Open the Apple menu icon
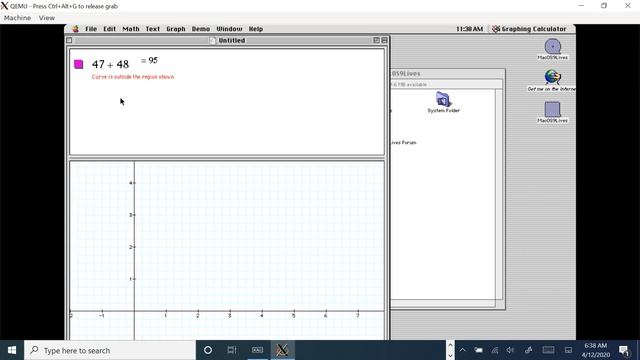Viewport: 640px width, 360px height. [76, 29]
